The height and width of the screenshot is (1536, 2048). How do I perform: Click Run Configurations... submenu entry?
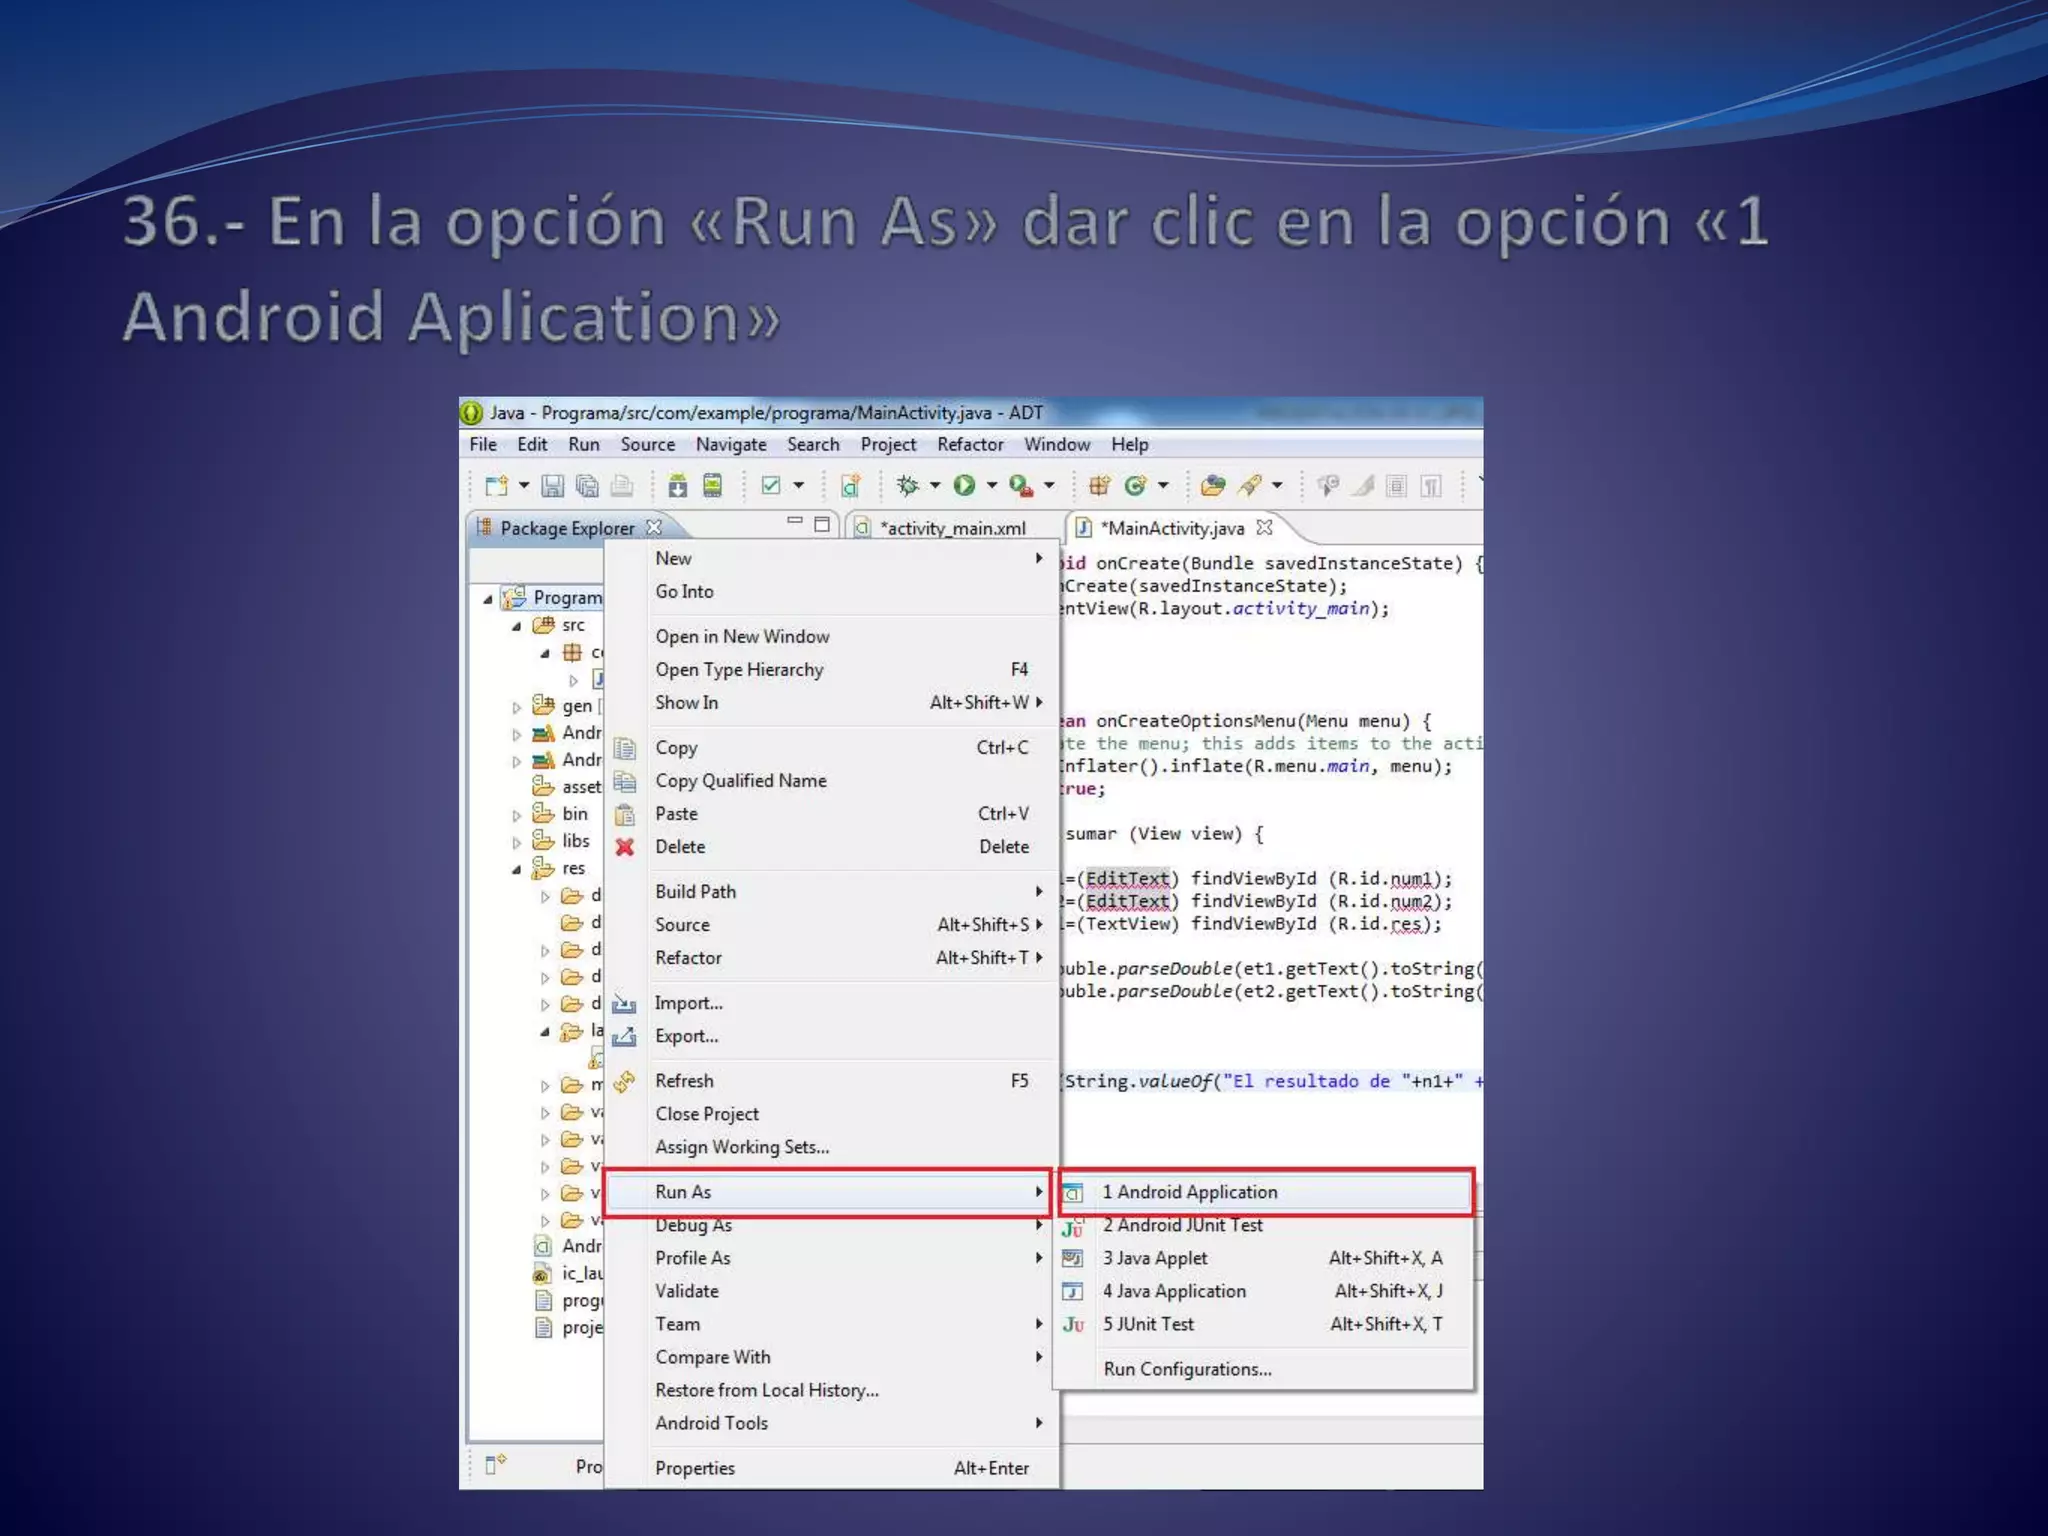tap(1187, 1369)
